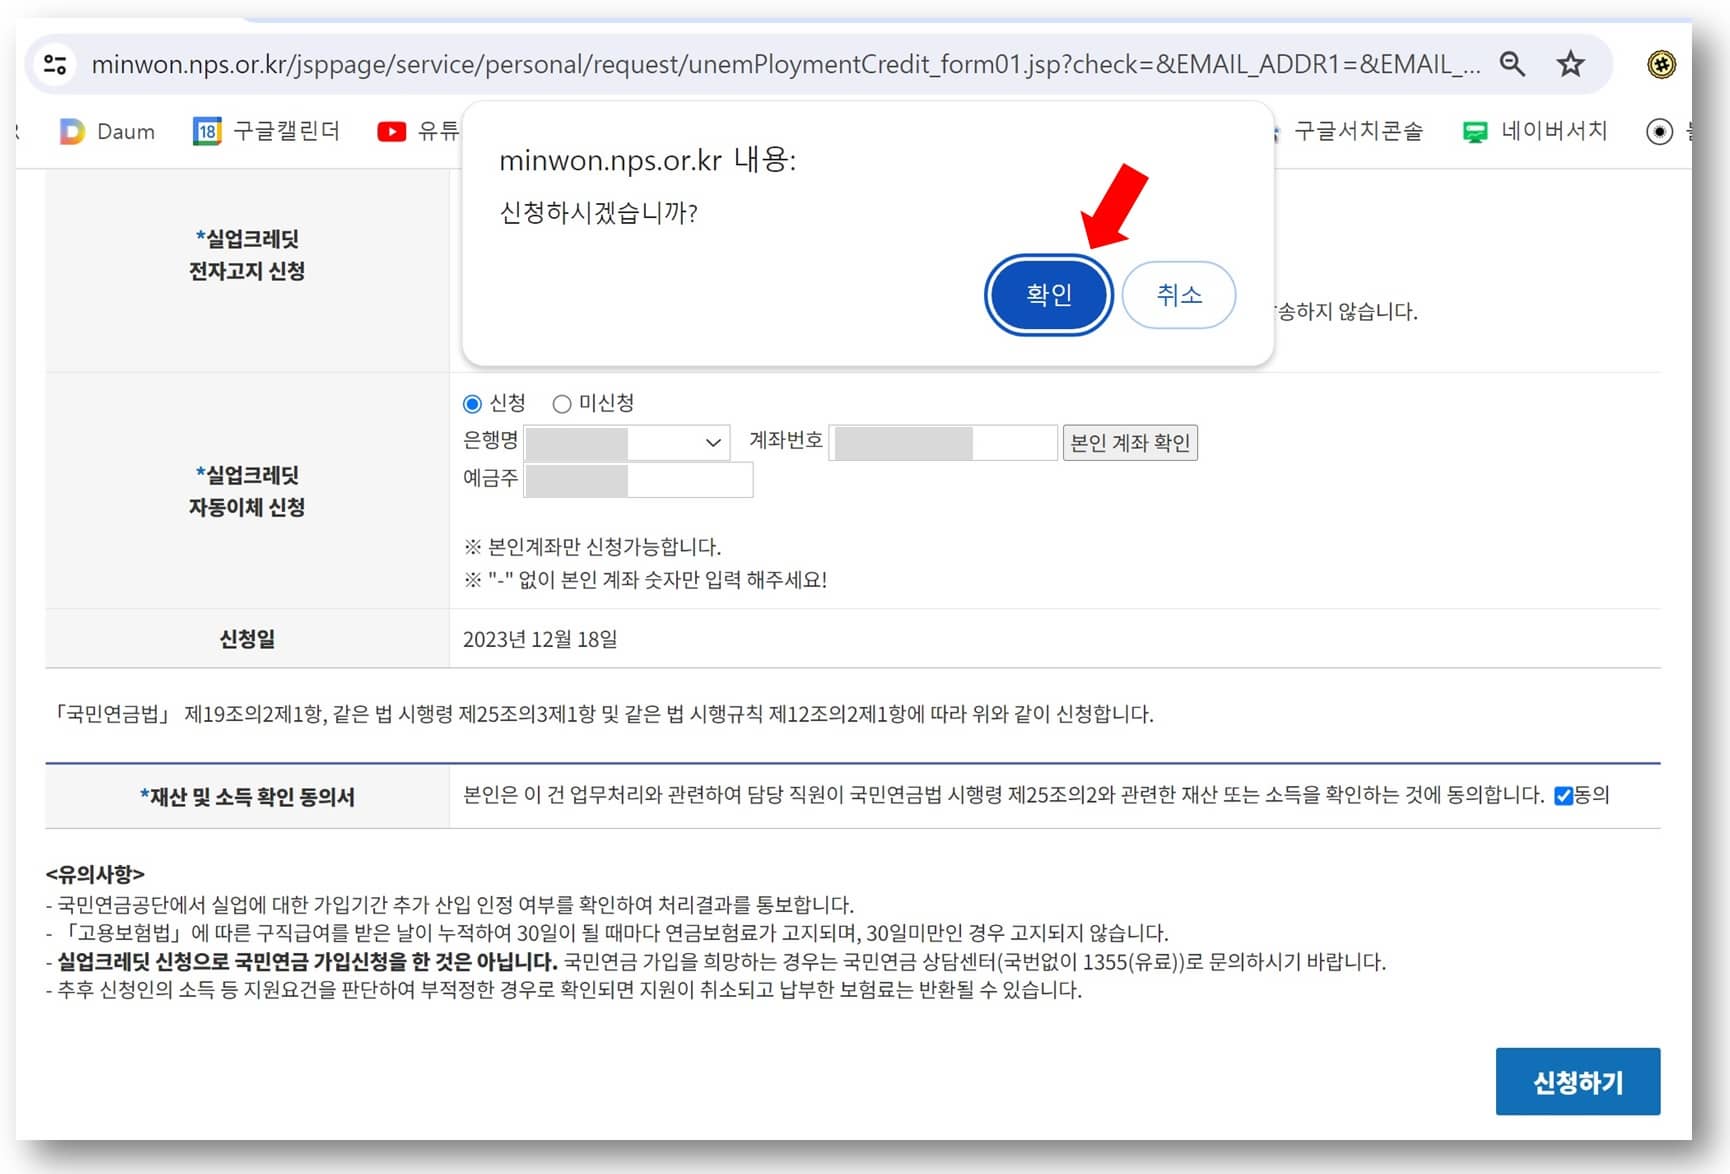Click the rightmost circular bookmark icon
The image size is (1730, 1174).
1658,131
